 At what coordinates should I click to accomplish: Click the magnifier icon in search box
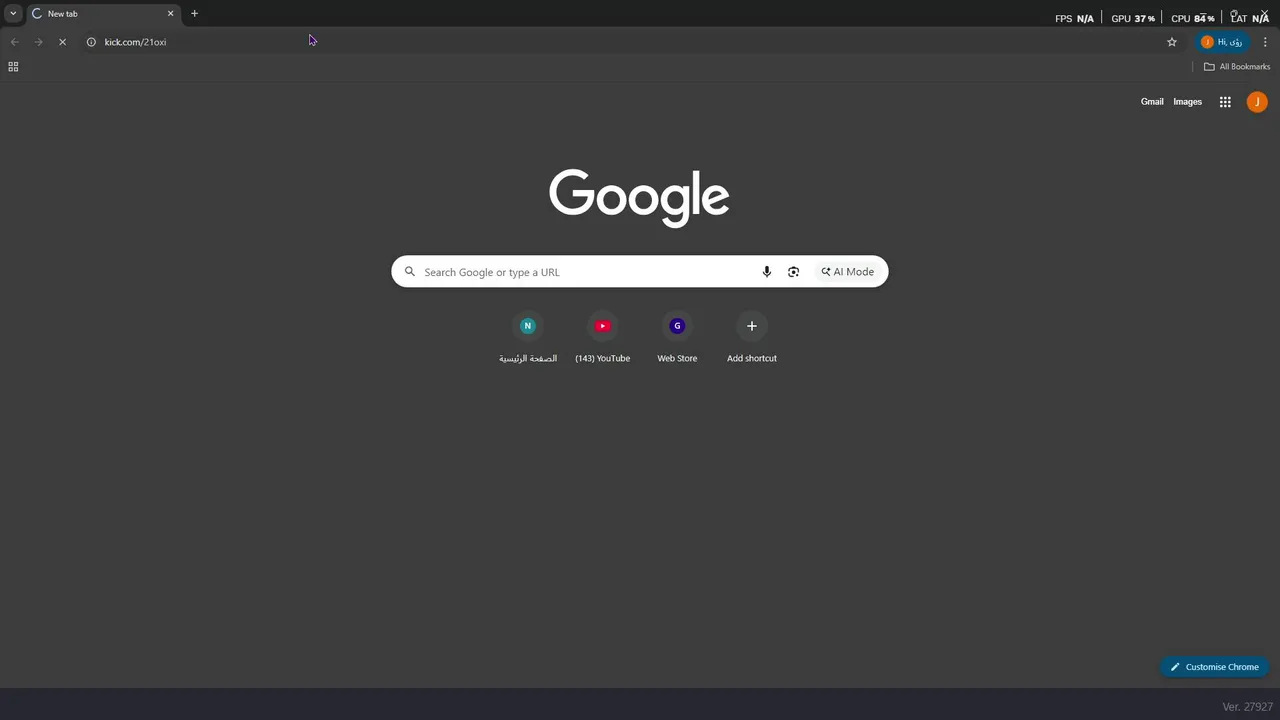pyautogui.click(x=409, y=272)
